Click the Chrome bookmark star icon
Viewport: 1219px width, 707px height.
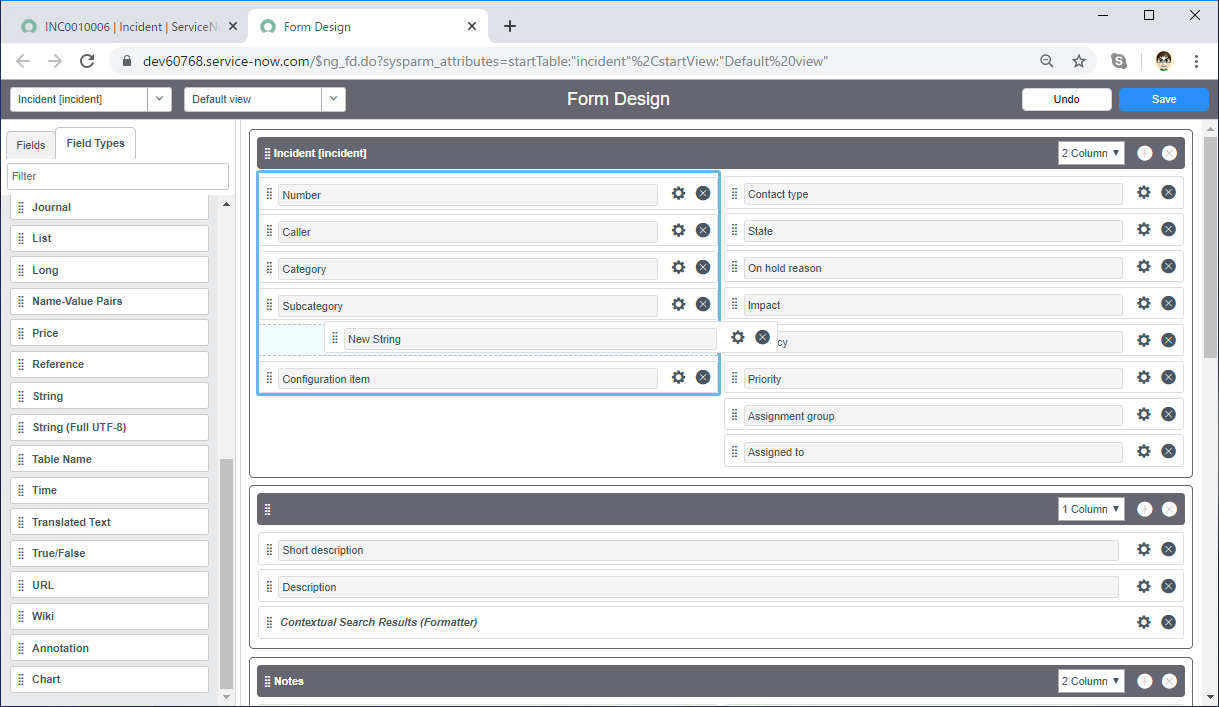click(x=1079, y=61)
